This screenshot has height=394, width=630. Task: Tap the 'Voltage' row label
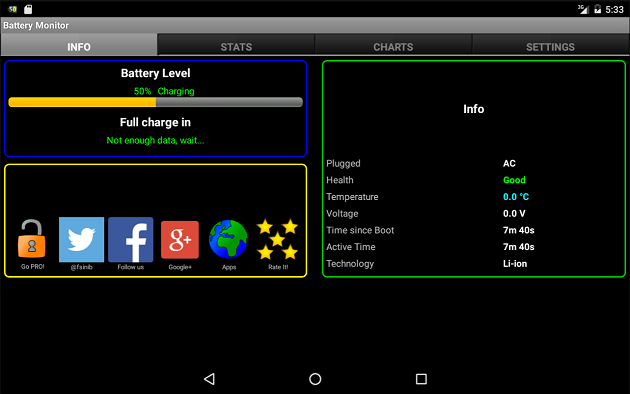tap(342, 214)
